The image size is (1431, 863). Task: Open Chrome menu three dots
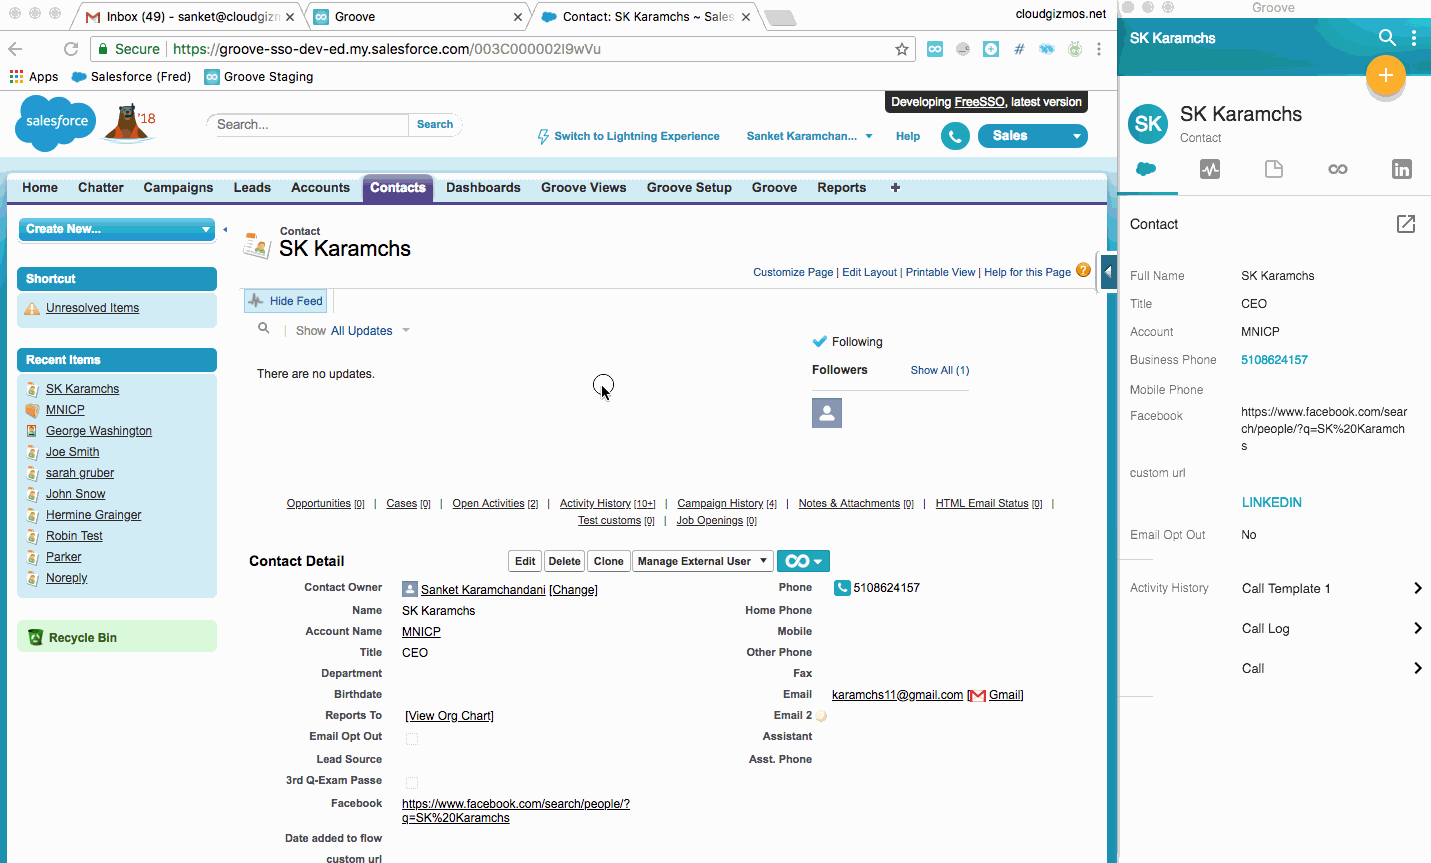(1099, 49)
